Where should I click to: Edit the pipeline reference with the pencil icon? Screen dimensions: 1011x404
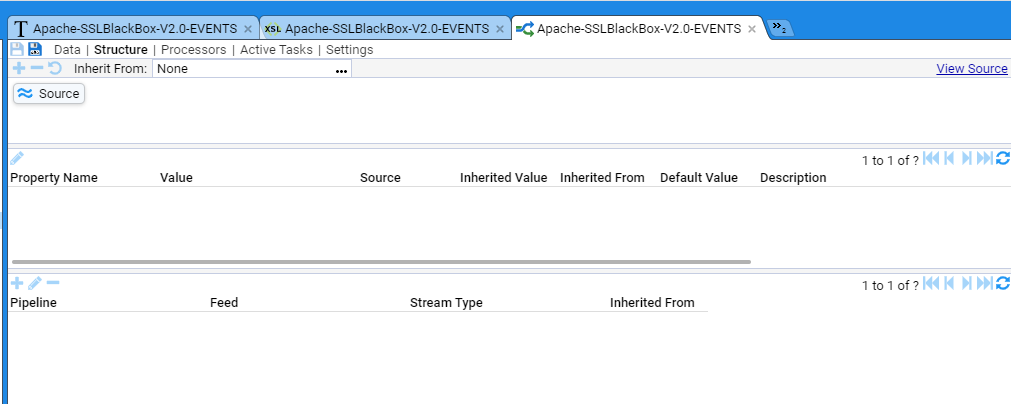pos(35,283)
